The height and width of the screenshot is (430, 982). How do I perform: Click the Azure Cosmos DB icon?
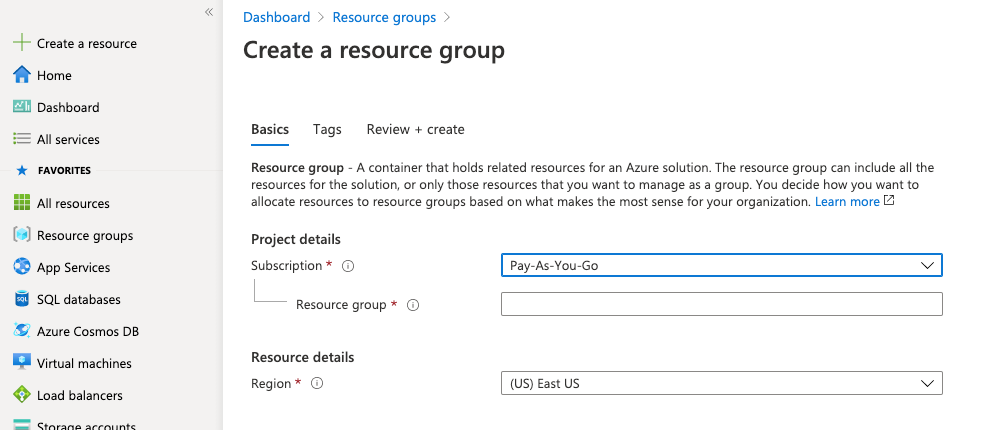tap(21, 331)
